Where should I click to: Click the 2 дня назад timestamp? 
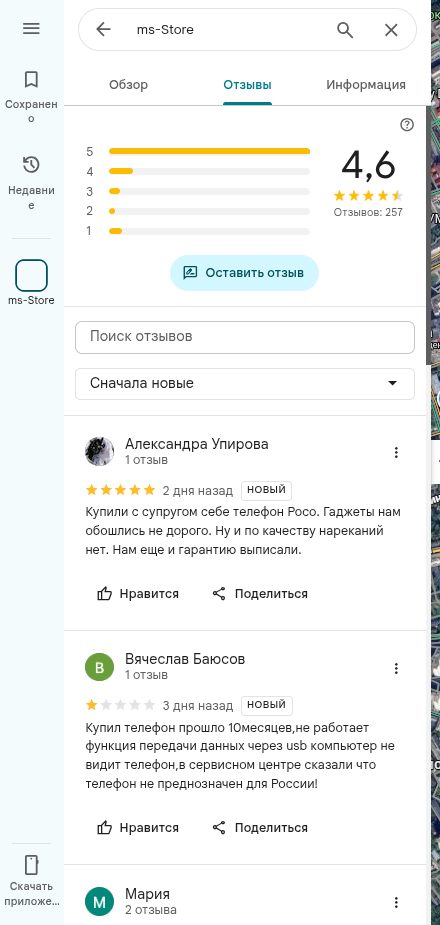click(x=198, y=491)
